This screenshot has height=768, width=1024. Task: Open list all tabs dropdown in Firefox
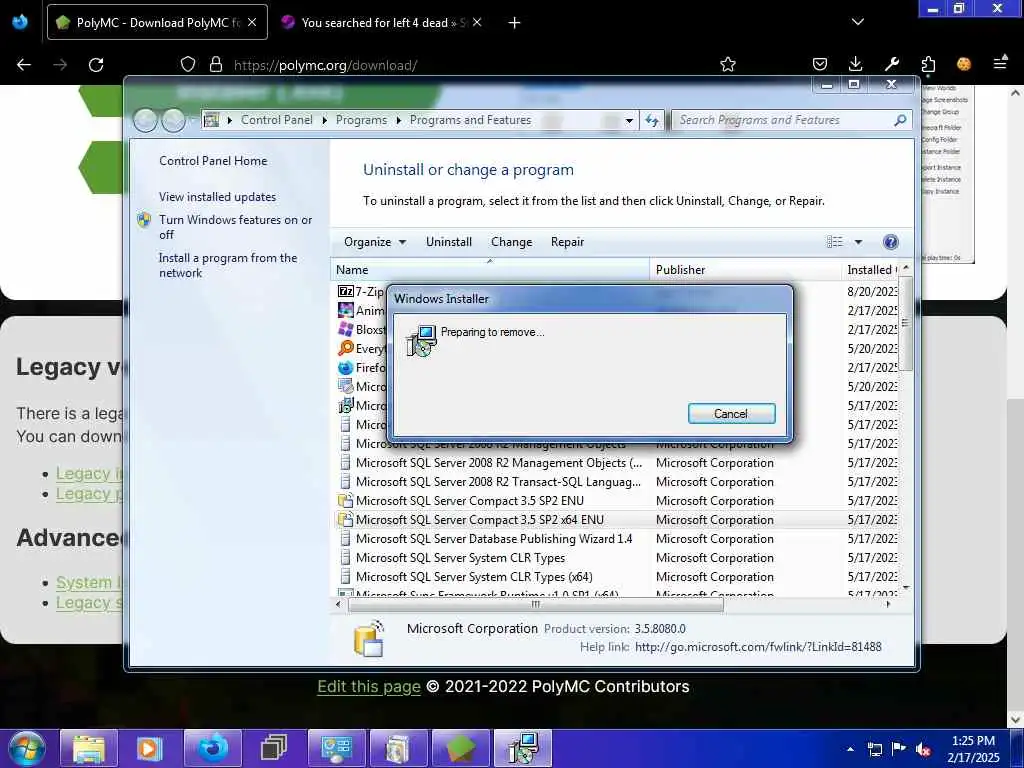tap(858, 22)
